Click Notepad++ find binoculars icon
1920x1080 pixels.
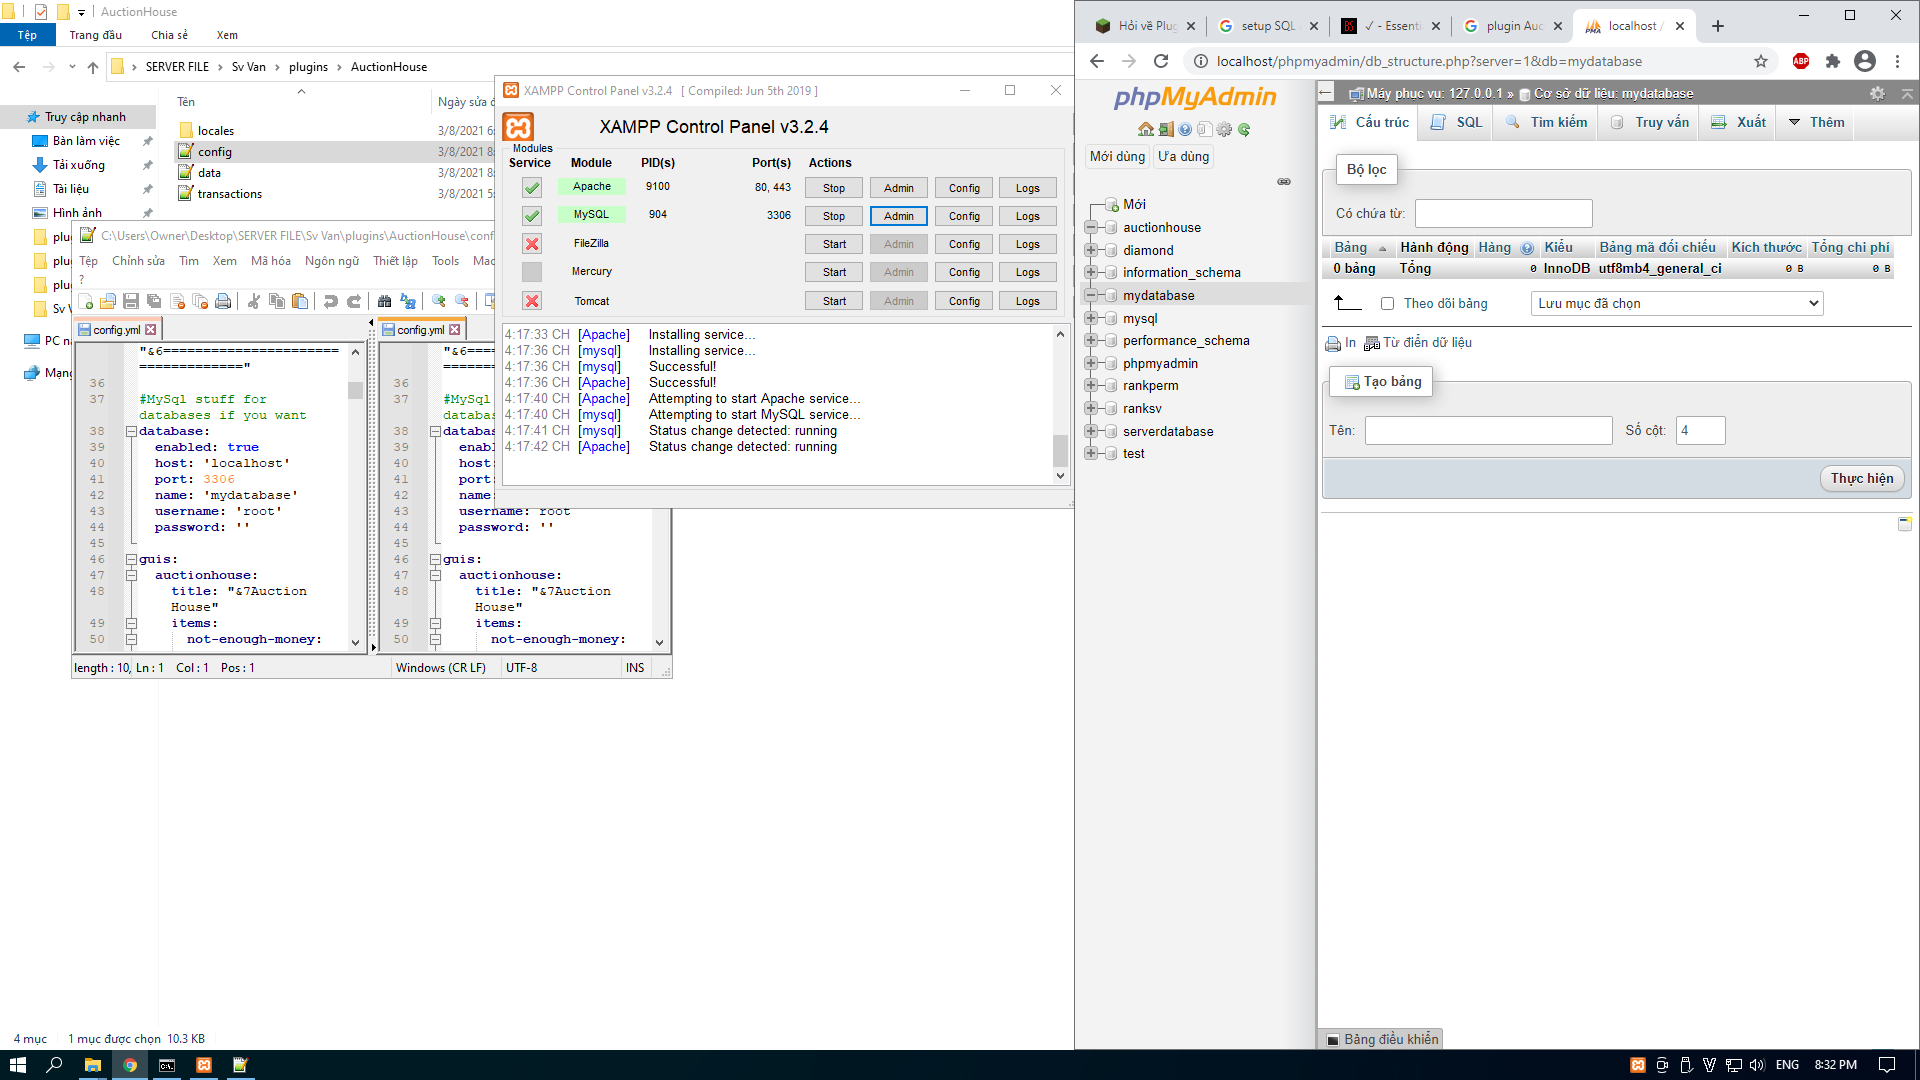point(385,301)
